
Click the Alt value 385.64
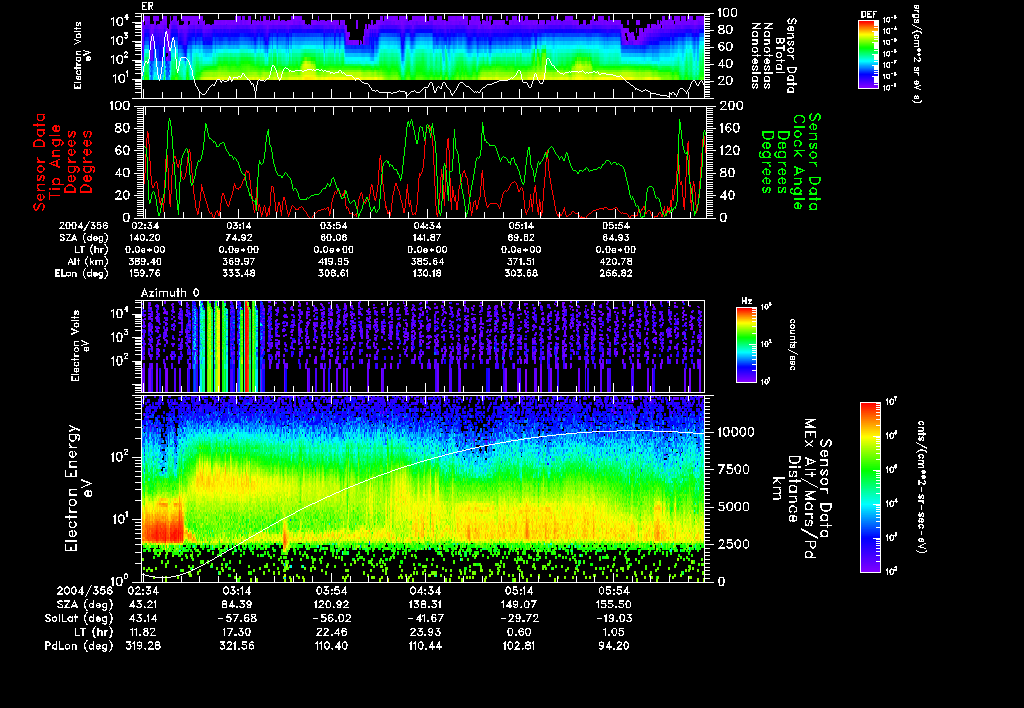(427, 261)
